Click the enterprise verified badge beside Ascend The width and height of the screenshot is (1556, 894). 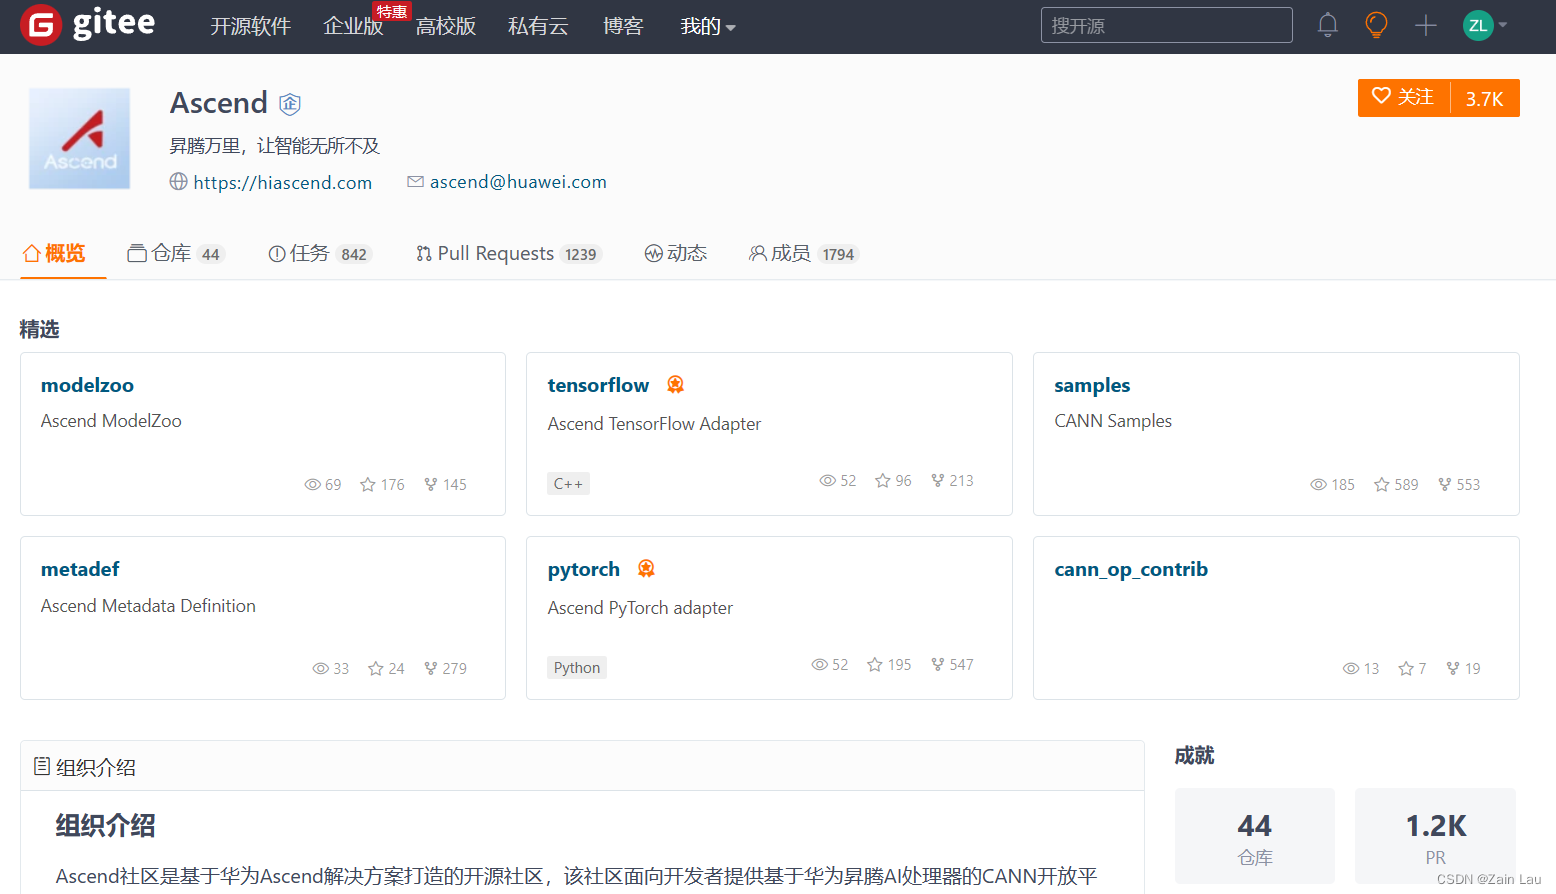pyautogui.click(x=290, y=103)
